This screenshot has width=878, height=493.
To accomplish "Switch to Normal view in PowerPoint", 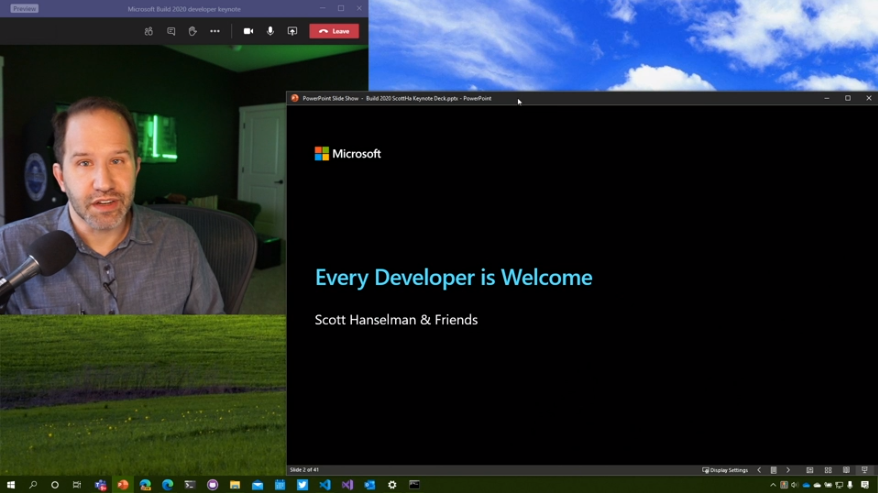I will [x=810, y=470].
